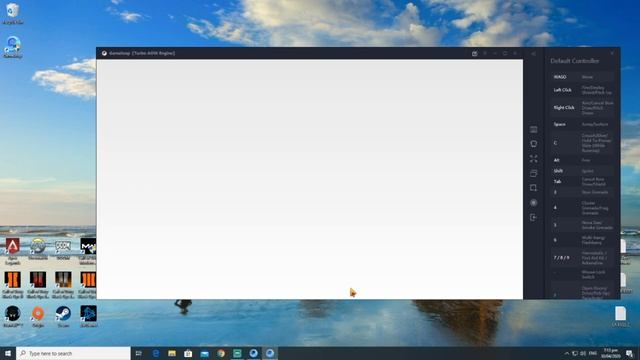Screen dimensions: 640x360
Task: Open the Gameloop desktop shortcut
Action: tap(13, 47)
